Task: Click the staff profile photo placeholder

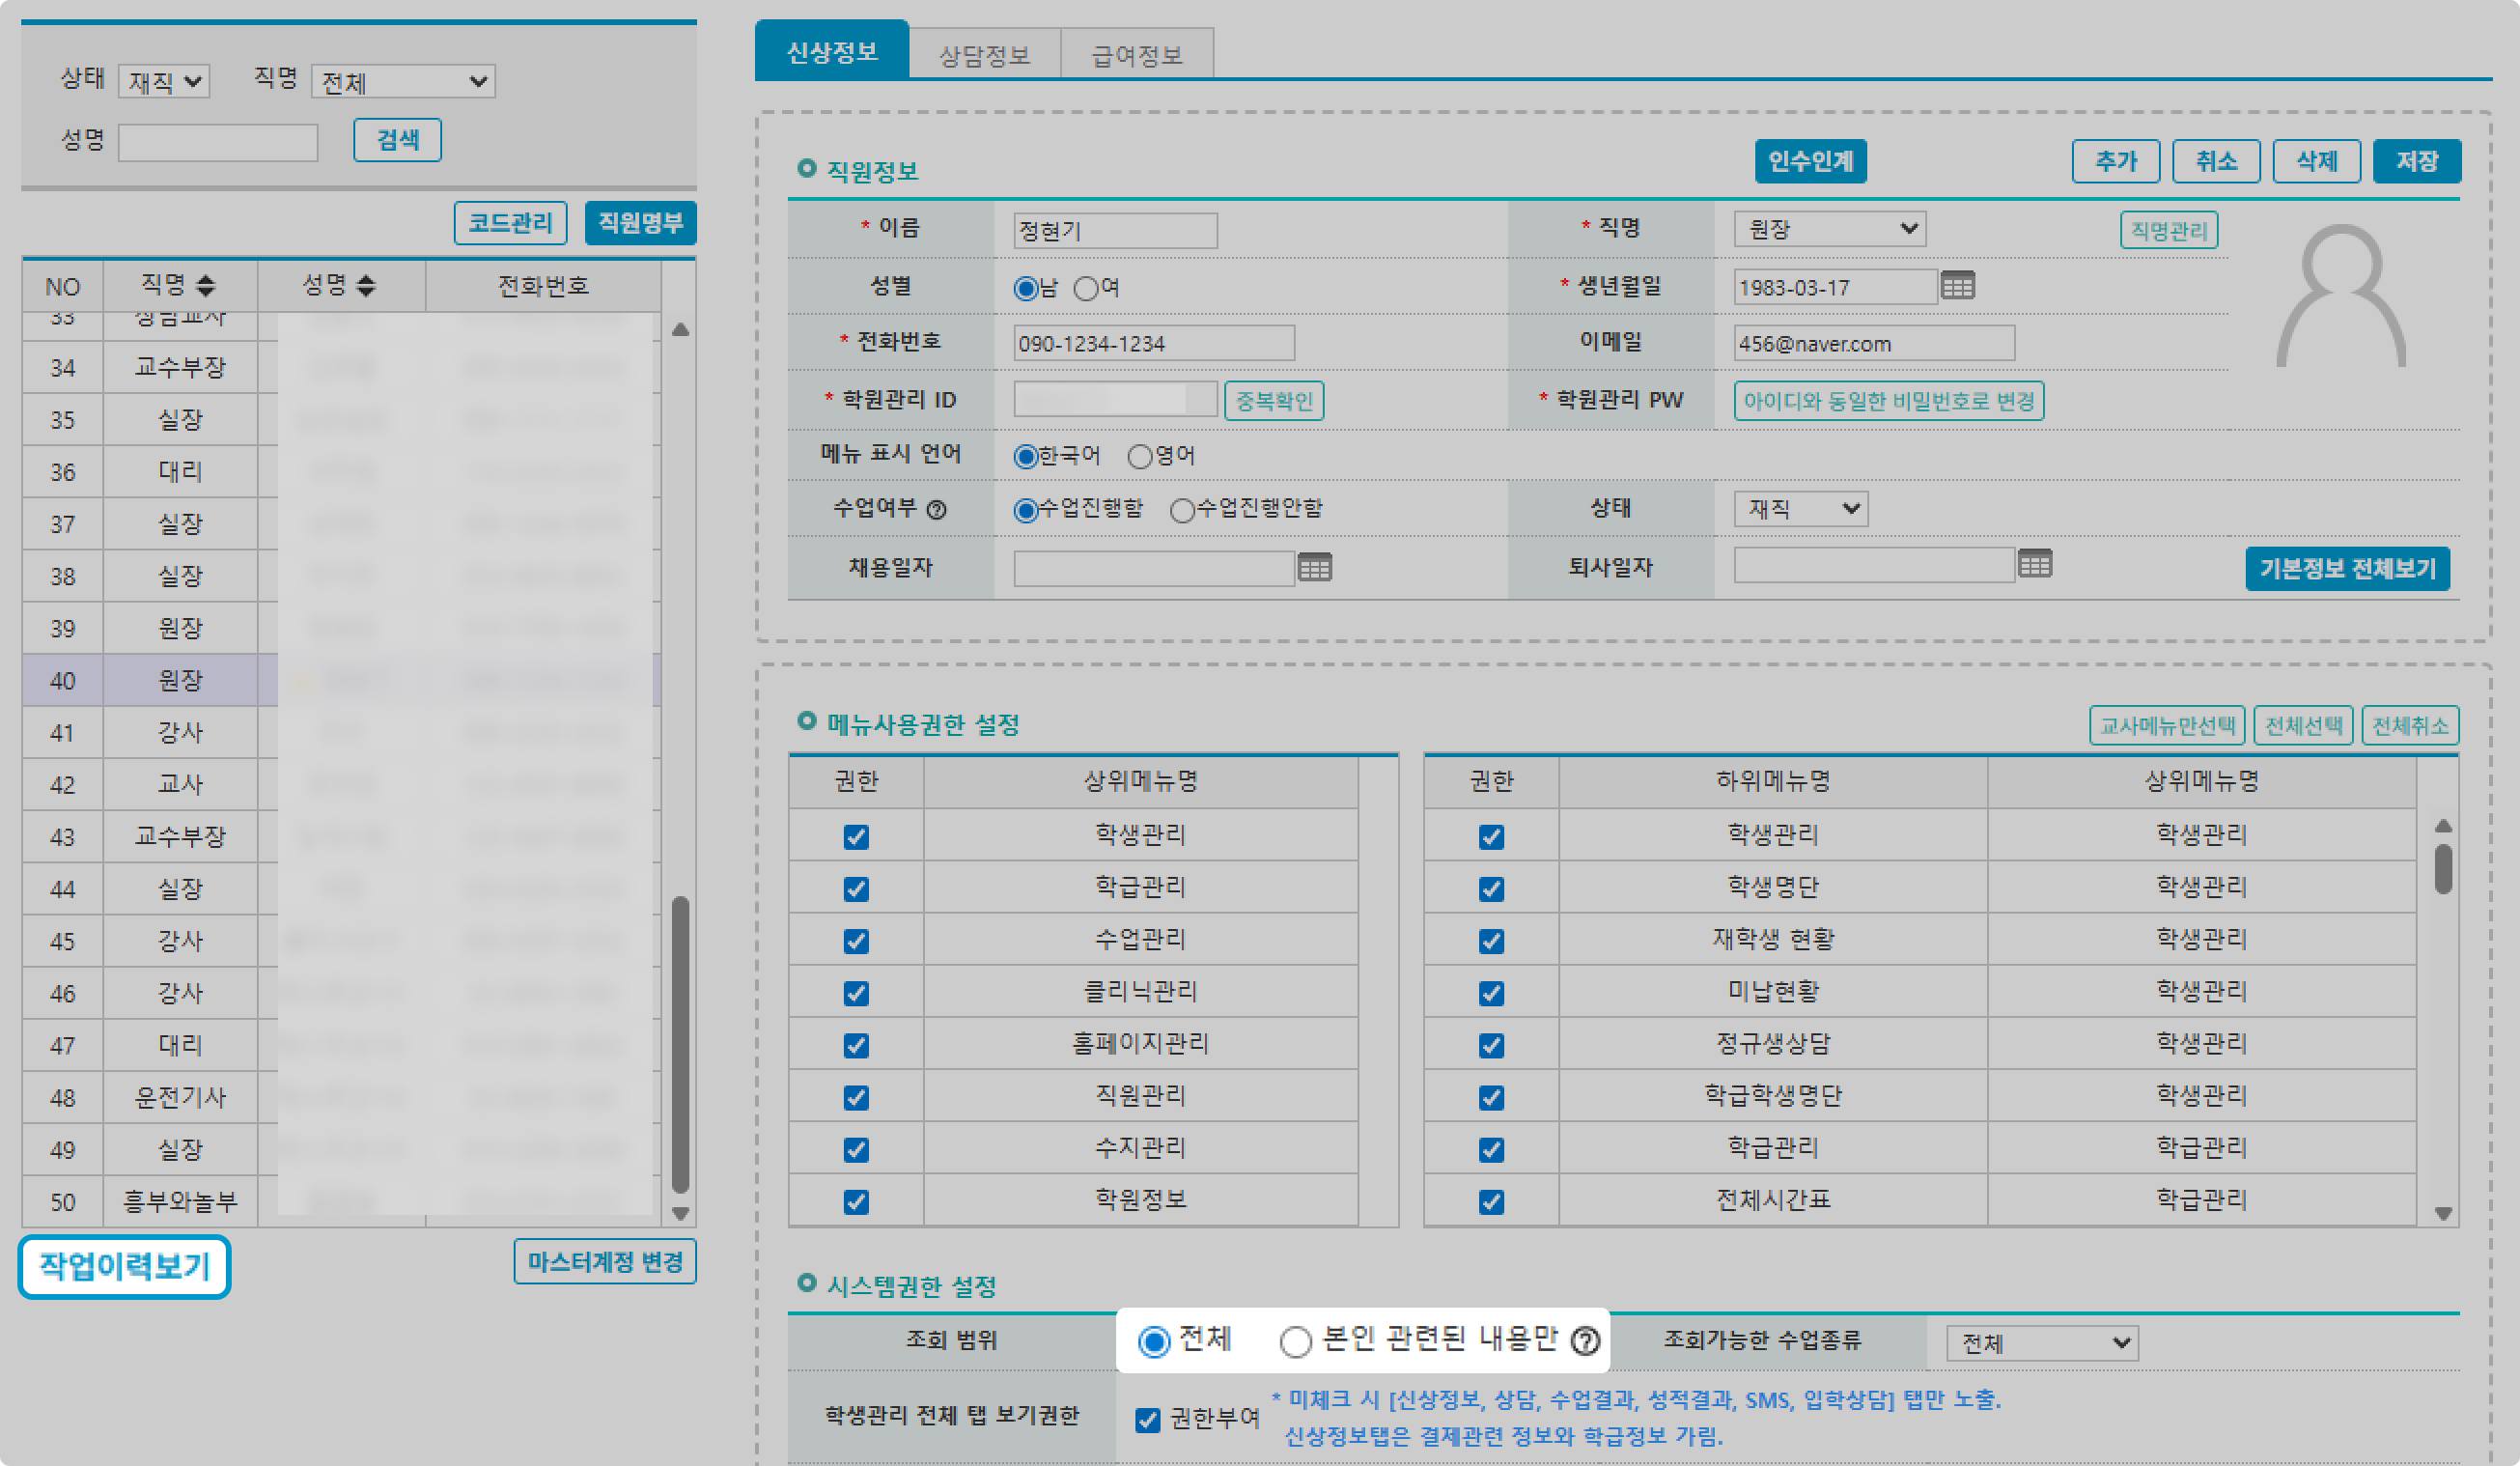Action: pyautogui.click(x=2340, y=296)
